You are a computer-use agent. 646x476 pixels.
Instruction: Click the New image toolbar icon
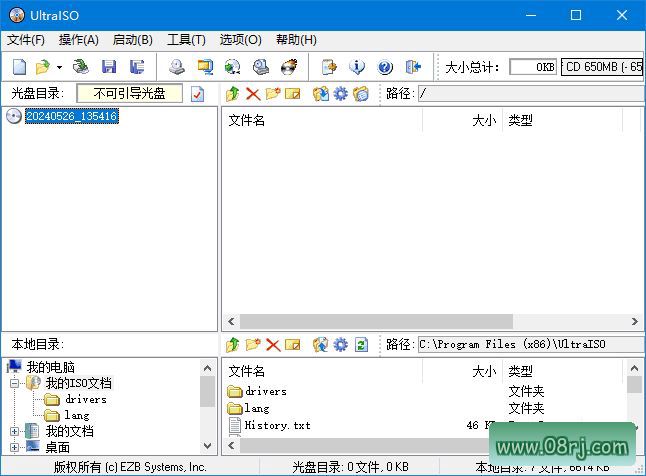[19, 67]
